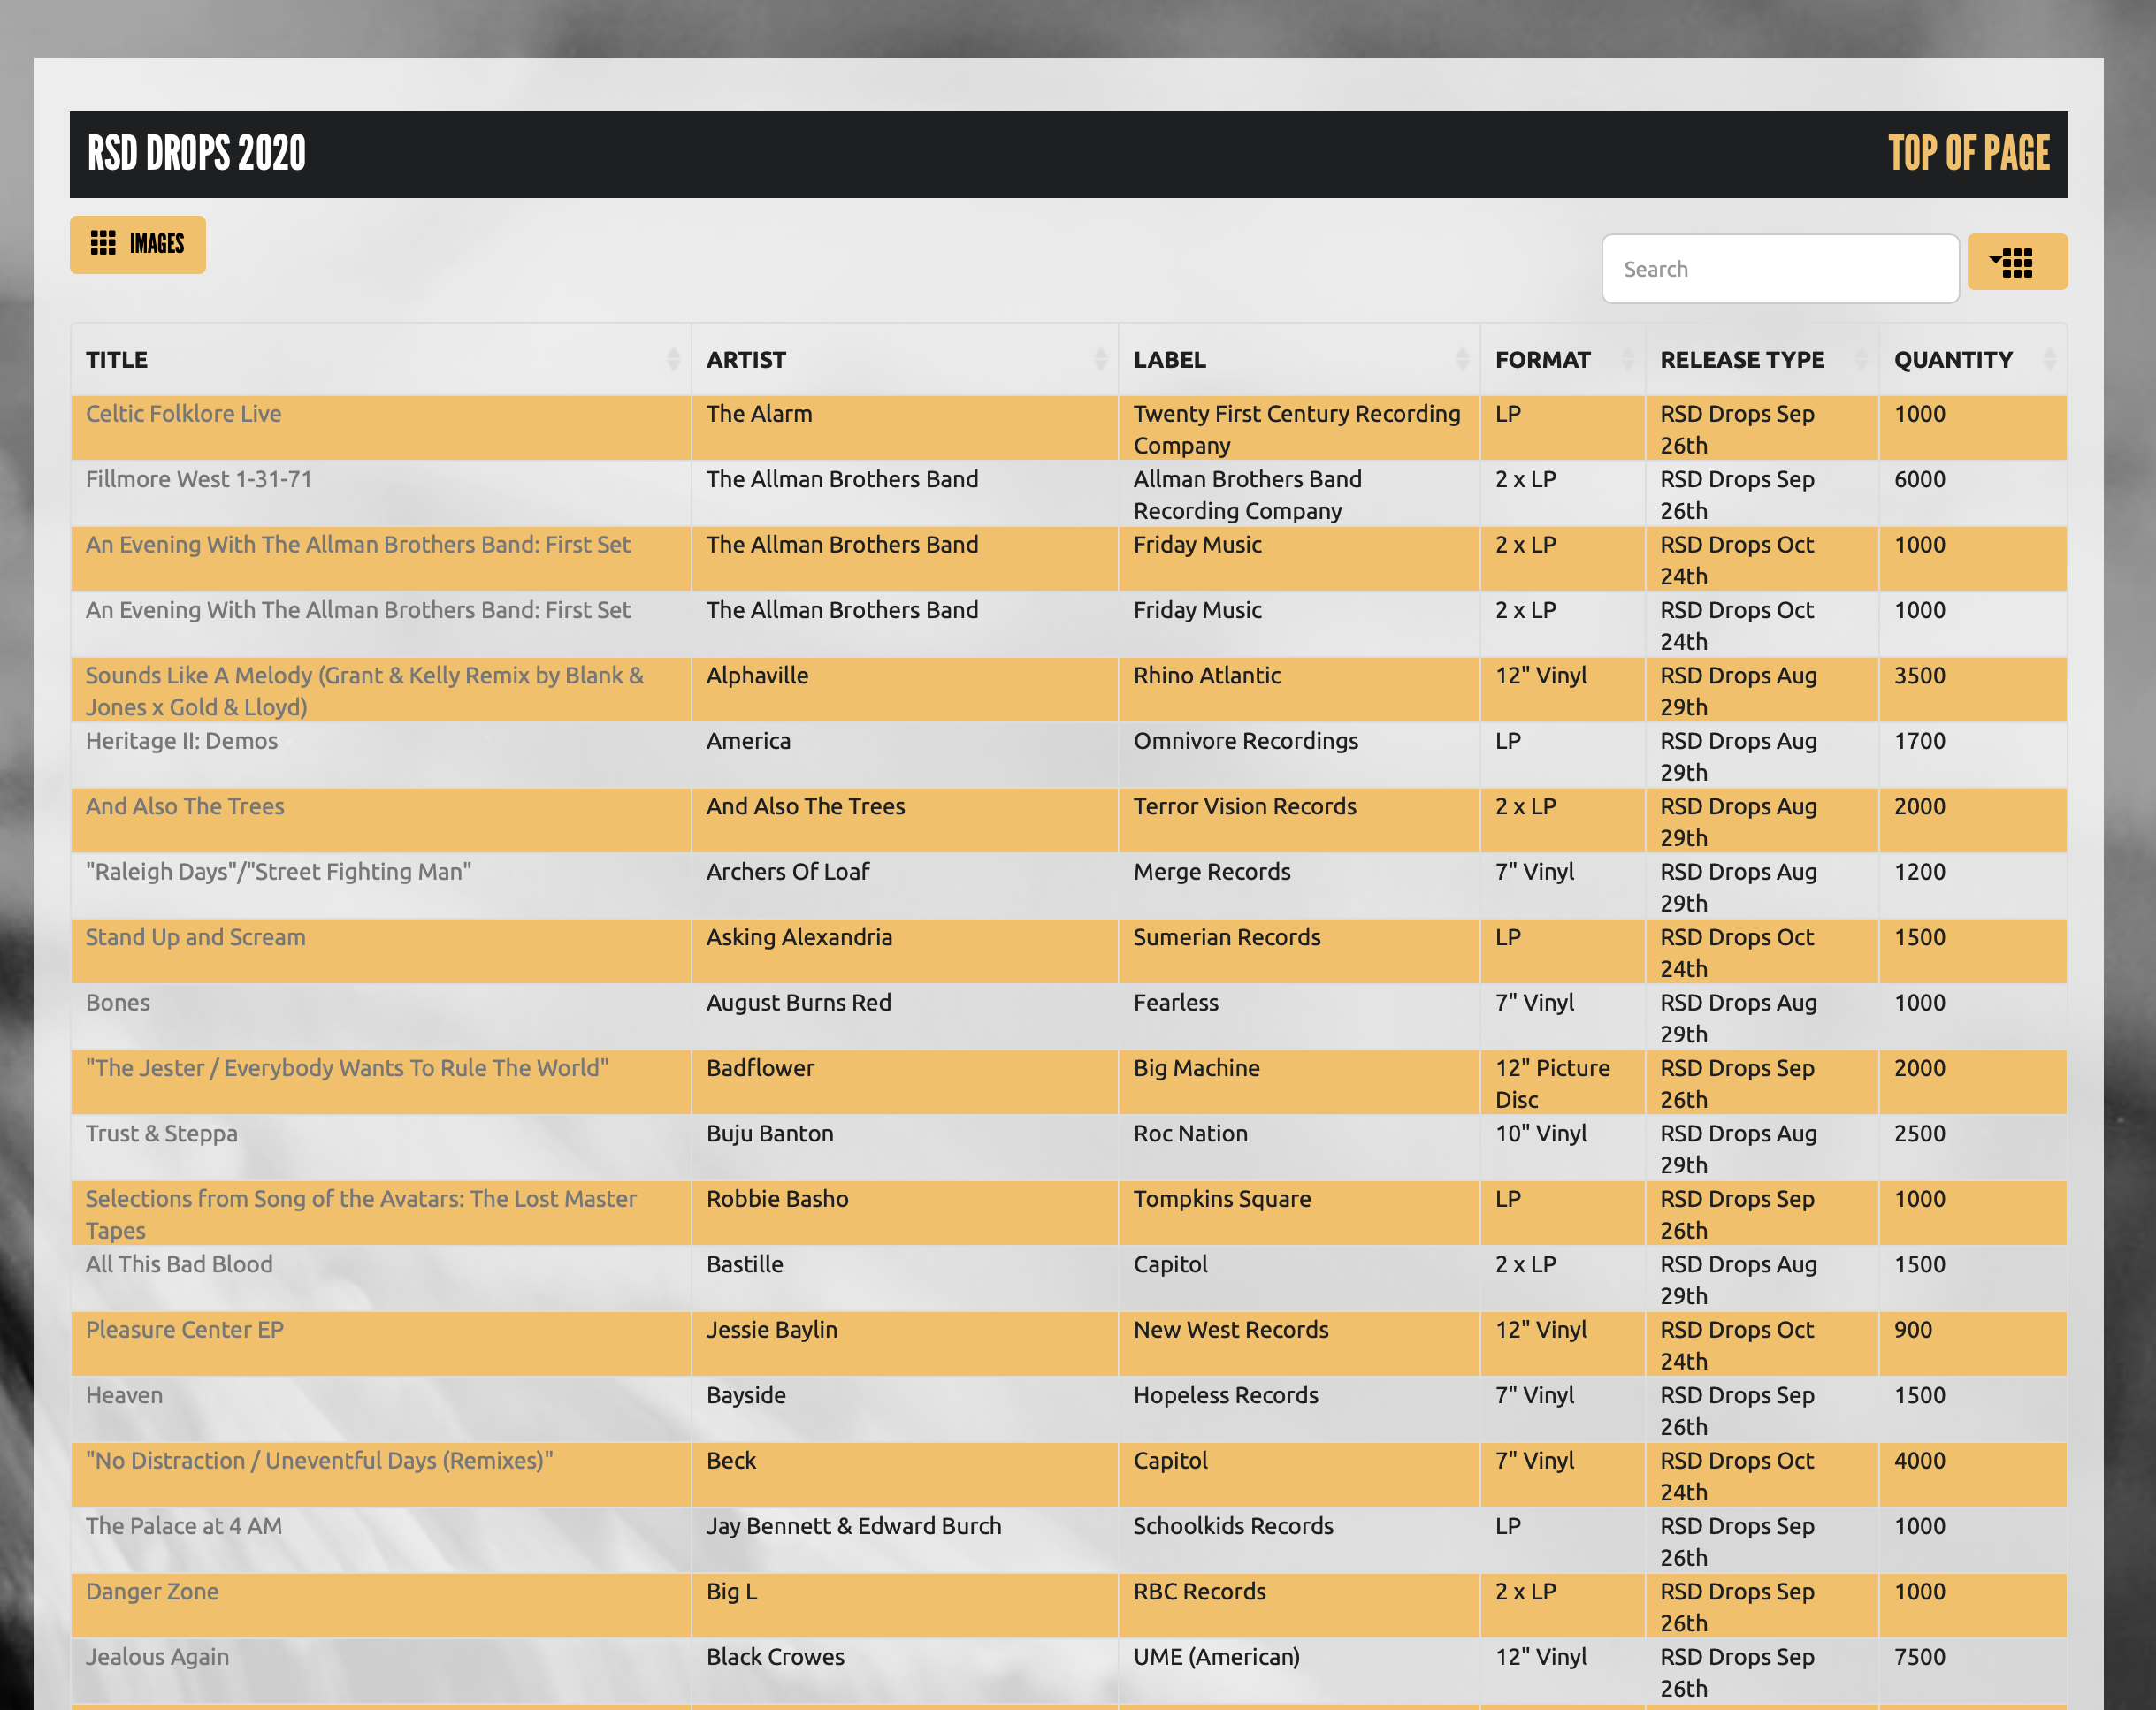Click label cell 'Rhino Atlantic'
The image size is (2156, 1710).
[x=1206, y=676]
